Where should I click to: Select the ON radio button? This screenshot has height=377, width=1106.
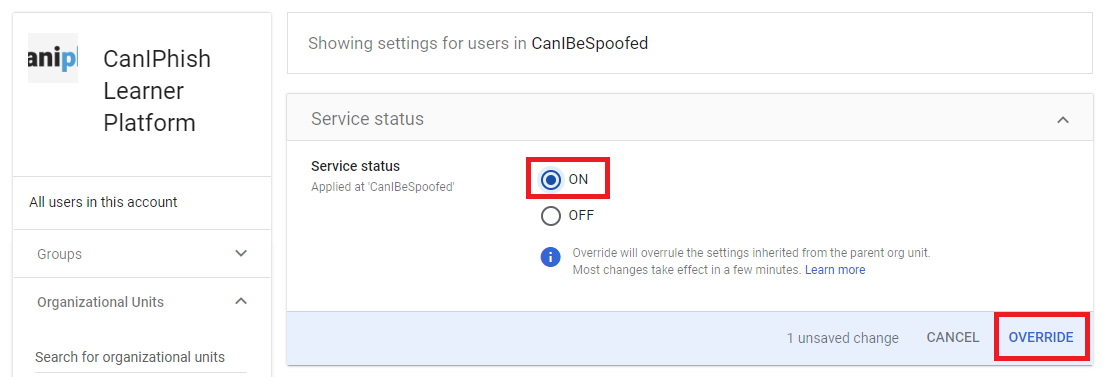(x=551, y=179)
